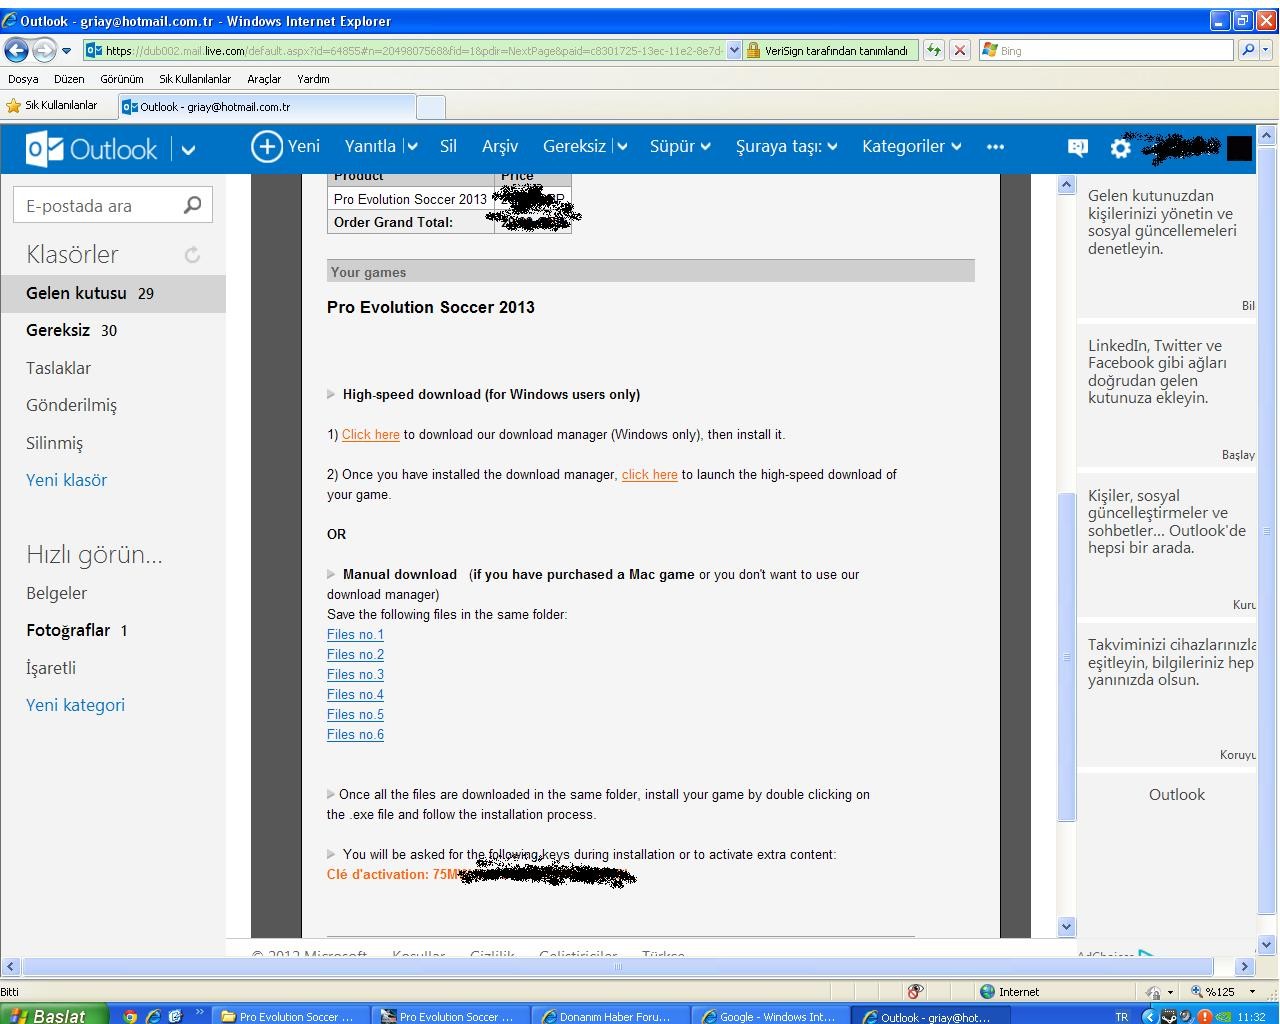Refresh the page in Internet Explorer
The image size is (1280, 1024).
coord(934,50)
